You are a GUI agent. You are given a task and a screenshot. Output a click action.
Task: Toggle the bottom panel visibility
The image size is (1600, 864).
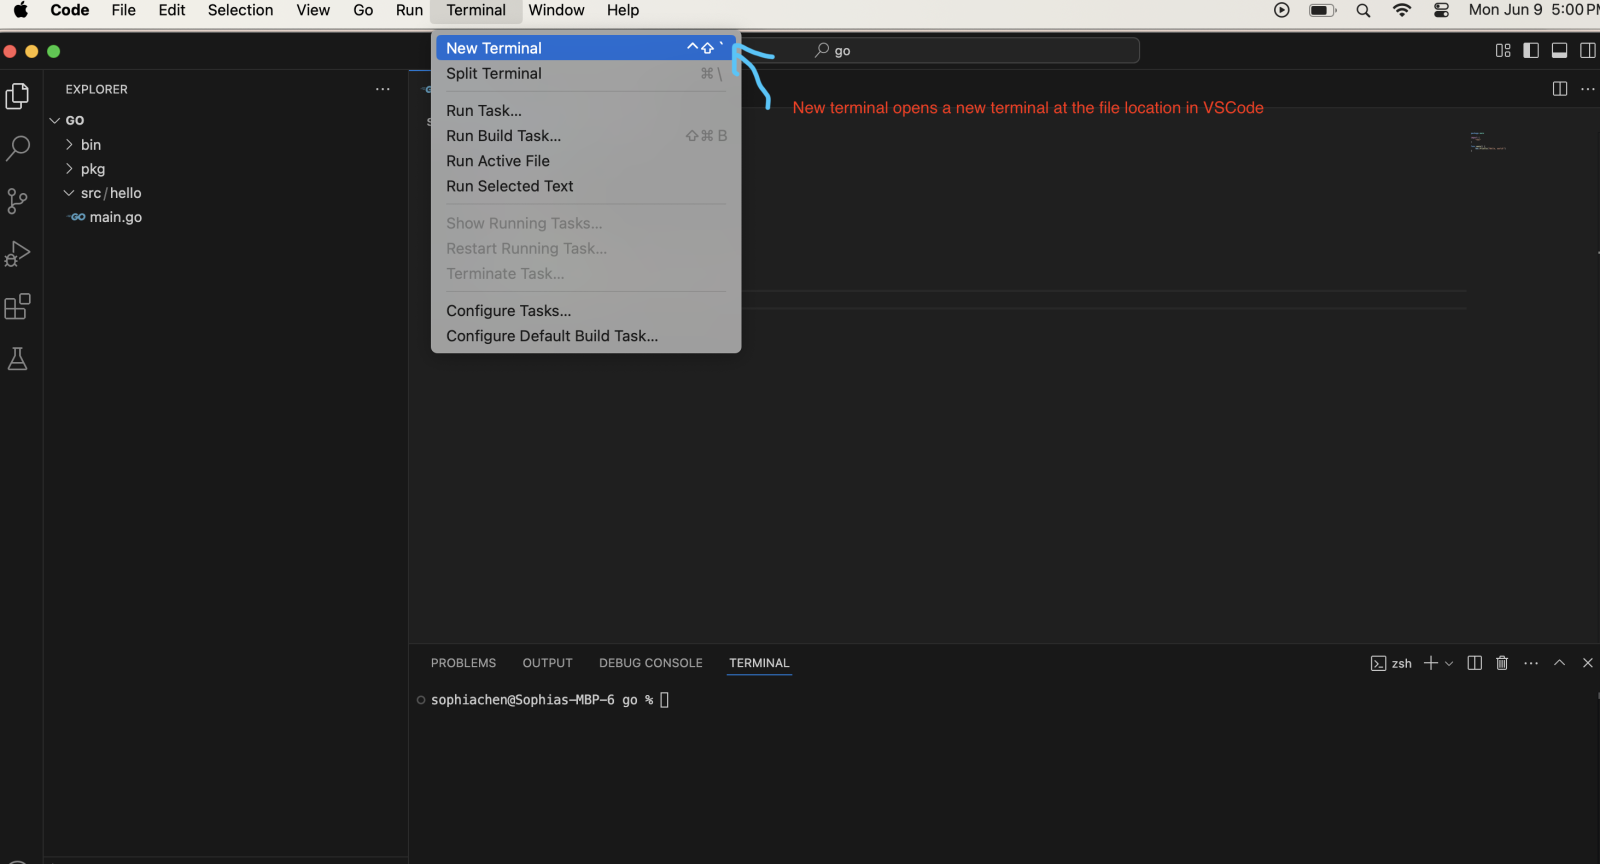(1559, 50)
